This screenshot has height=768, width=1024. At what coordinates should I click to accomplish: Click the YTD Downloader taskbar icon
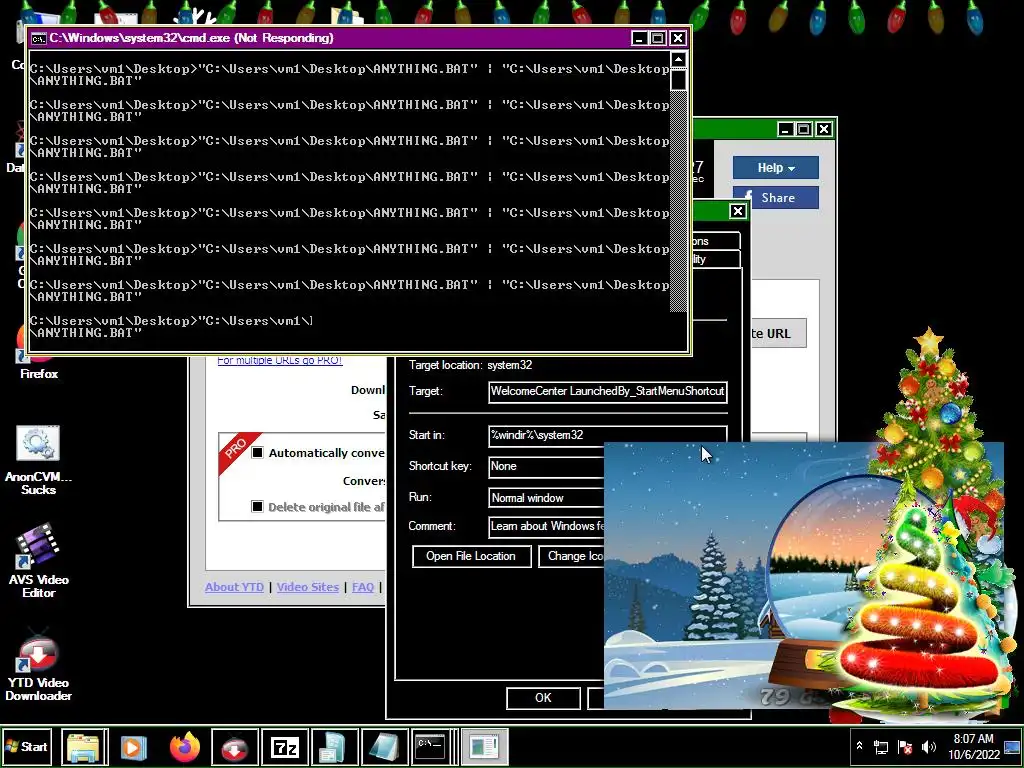pos(234,746)
